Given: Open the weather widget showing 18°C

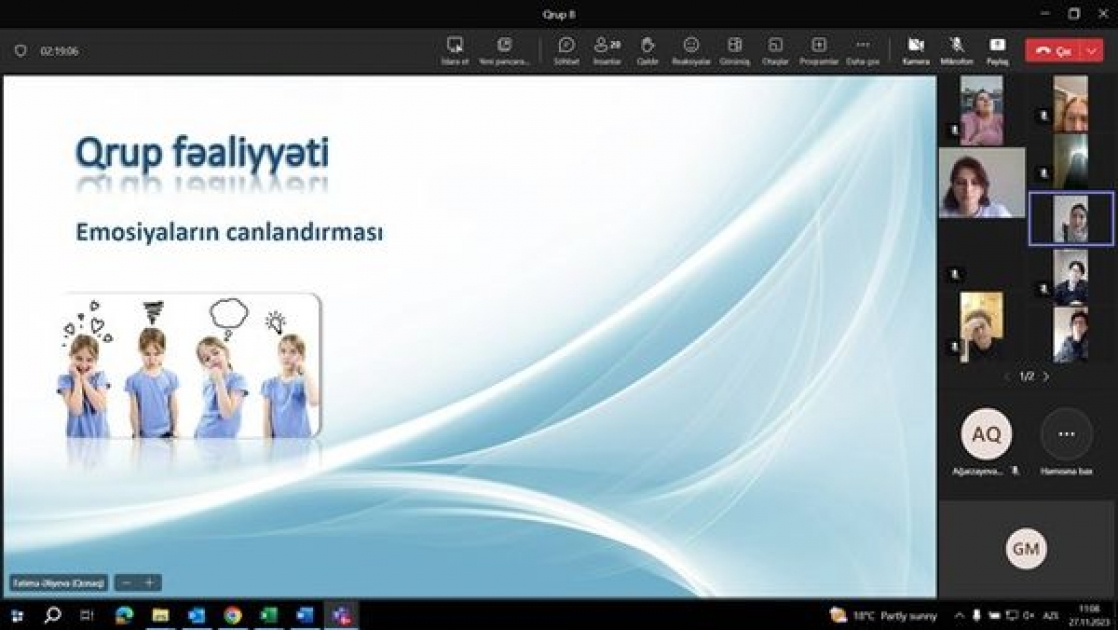Looking at the screenshot, I should 883,615.
